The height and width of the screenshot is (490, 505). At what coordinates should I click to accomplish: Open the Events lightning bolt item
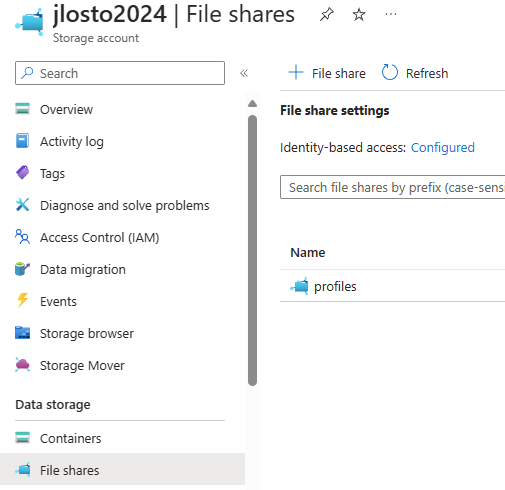(58, 301)
